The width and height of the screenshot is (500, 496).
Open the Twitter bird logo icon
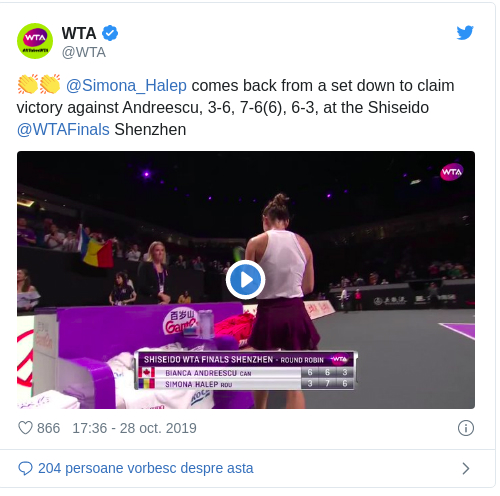[465, 33]
